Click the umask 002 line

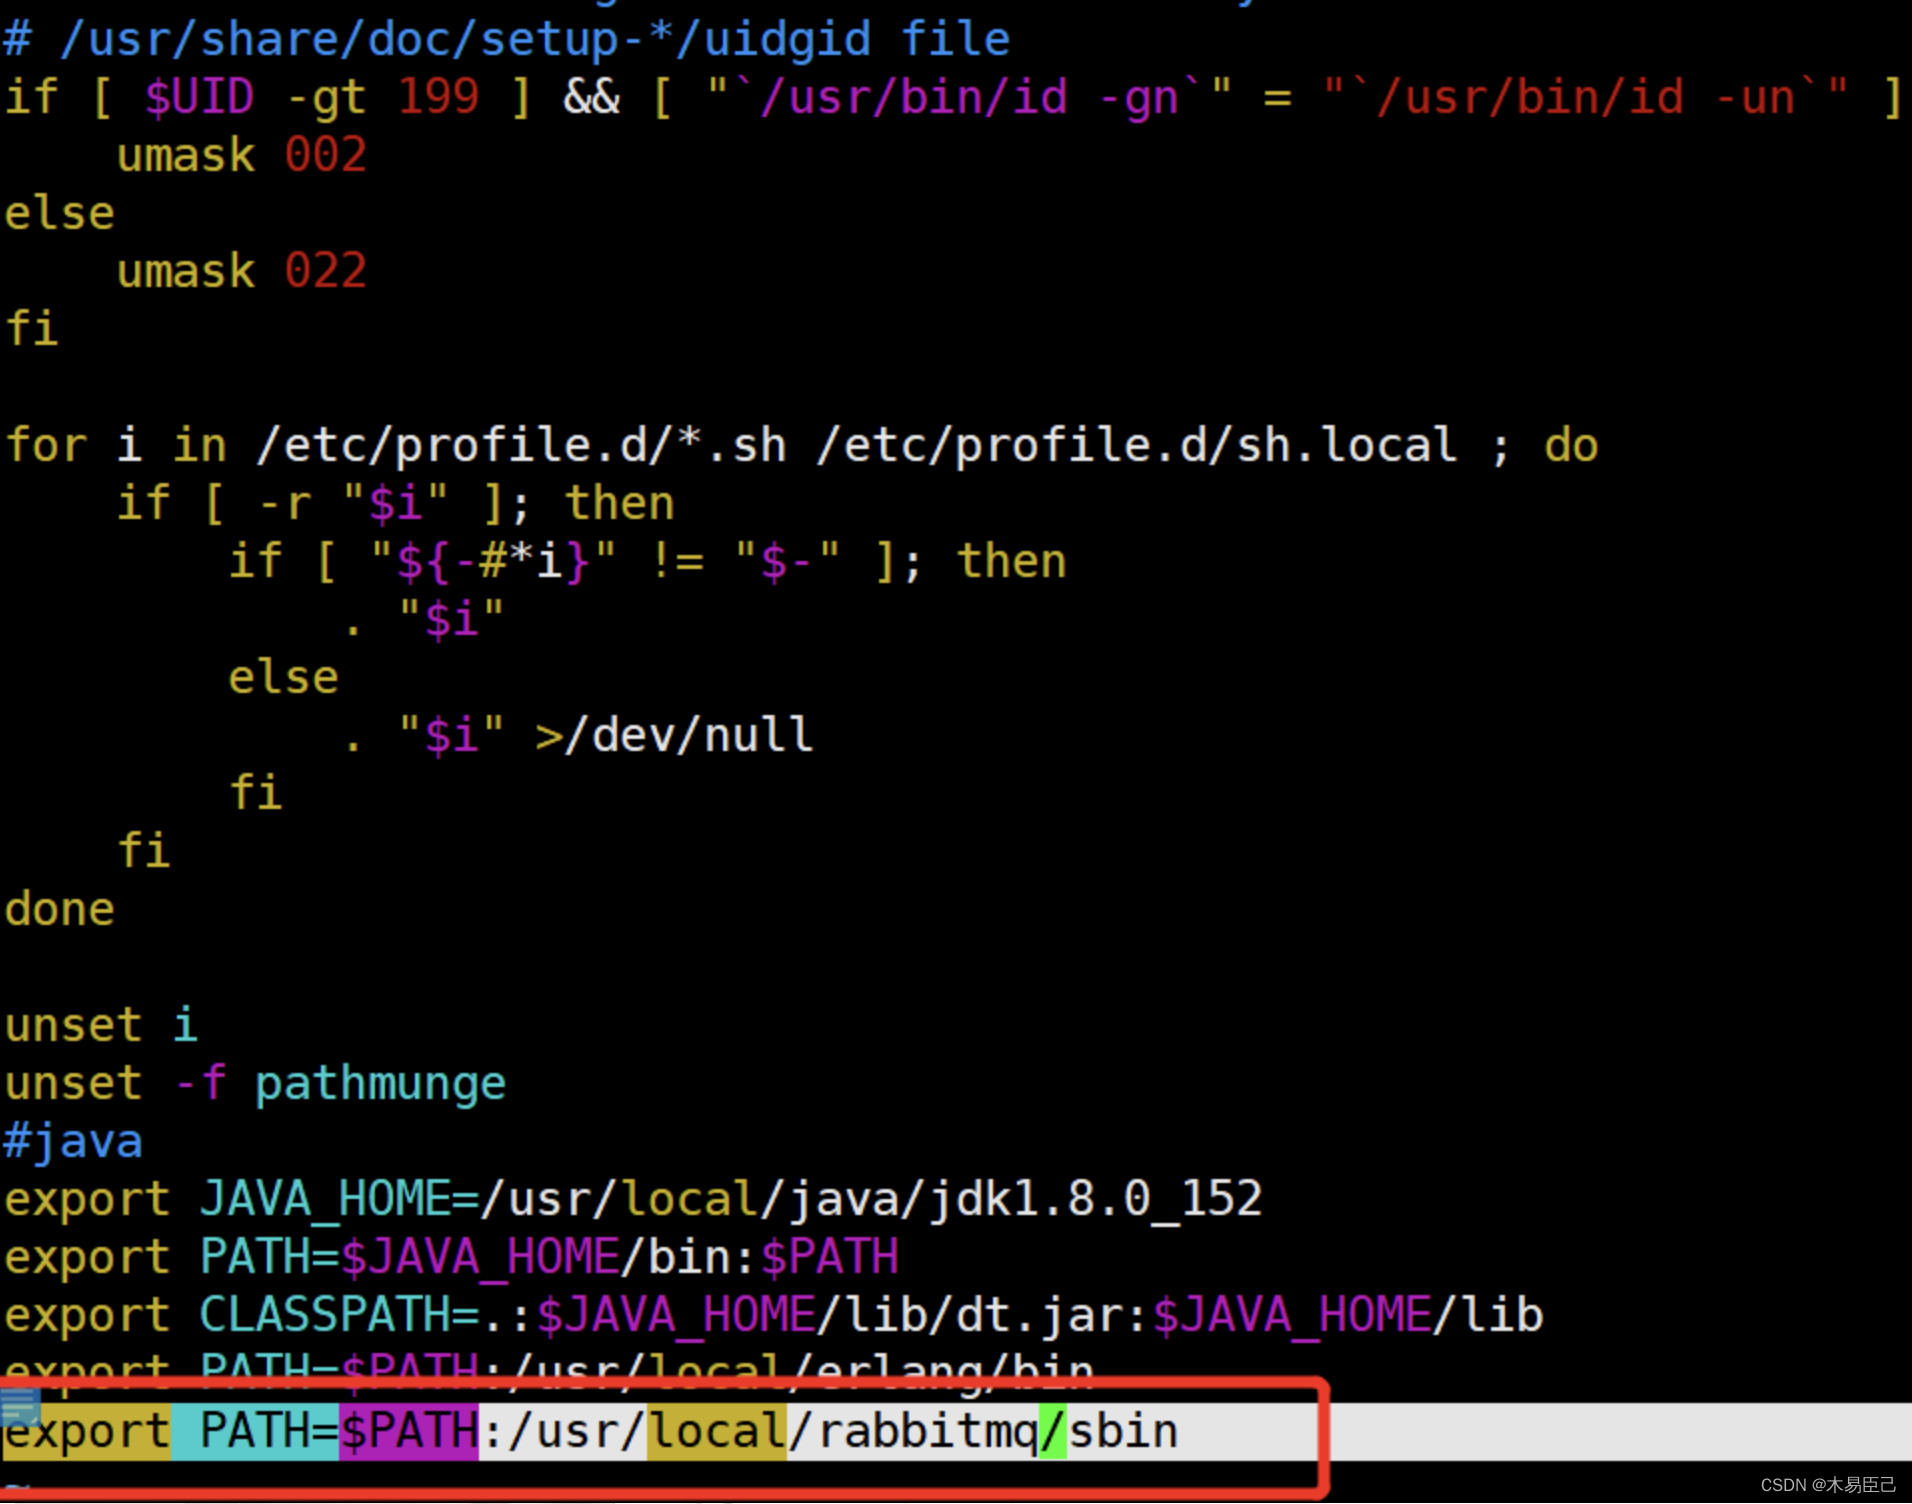pyautogui.click(x=240, y=155)
